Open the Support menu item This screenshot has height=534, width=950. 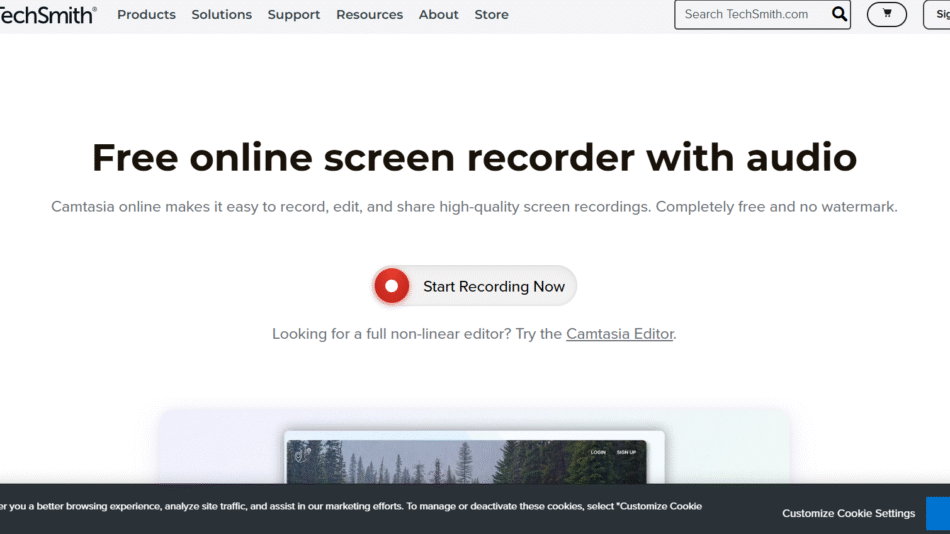(294, 15)
